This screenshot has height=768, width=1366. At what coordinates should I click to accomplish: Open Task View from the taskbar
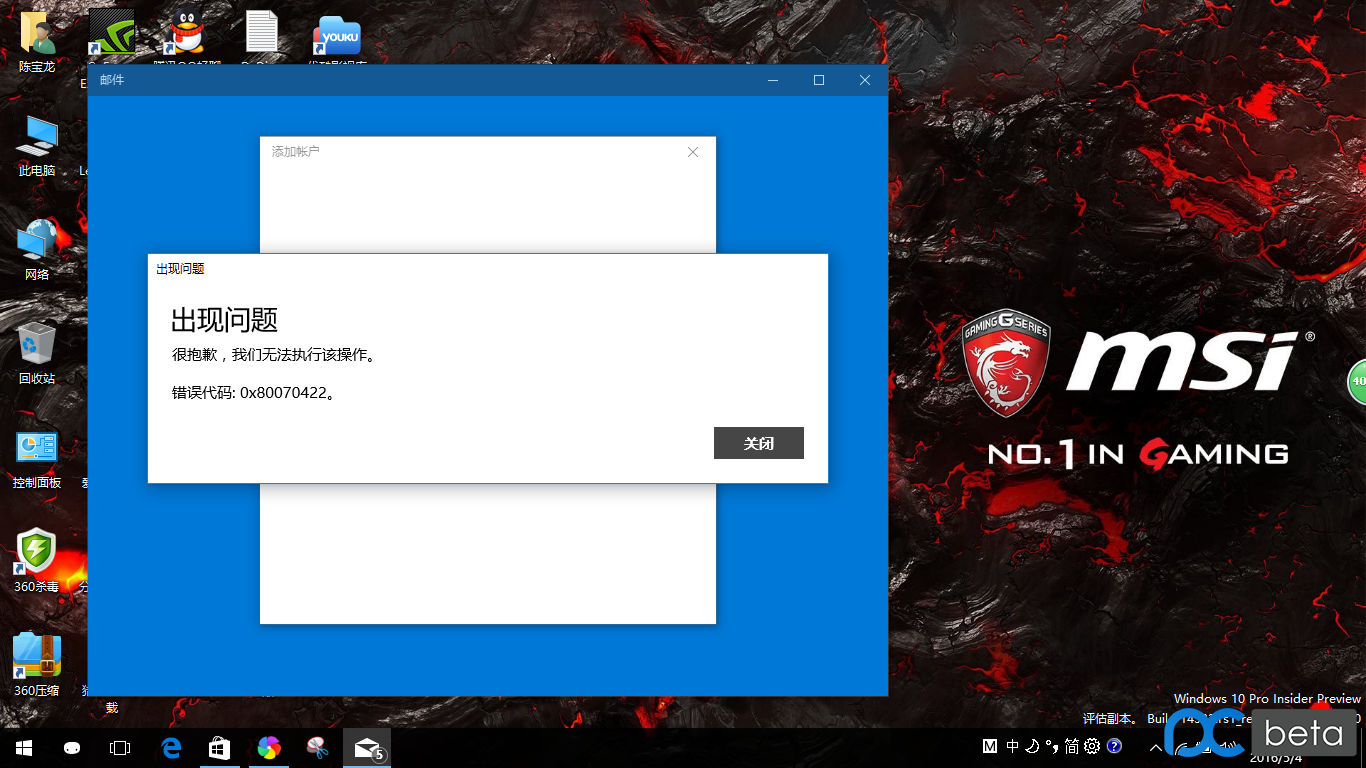120,747
